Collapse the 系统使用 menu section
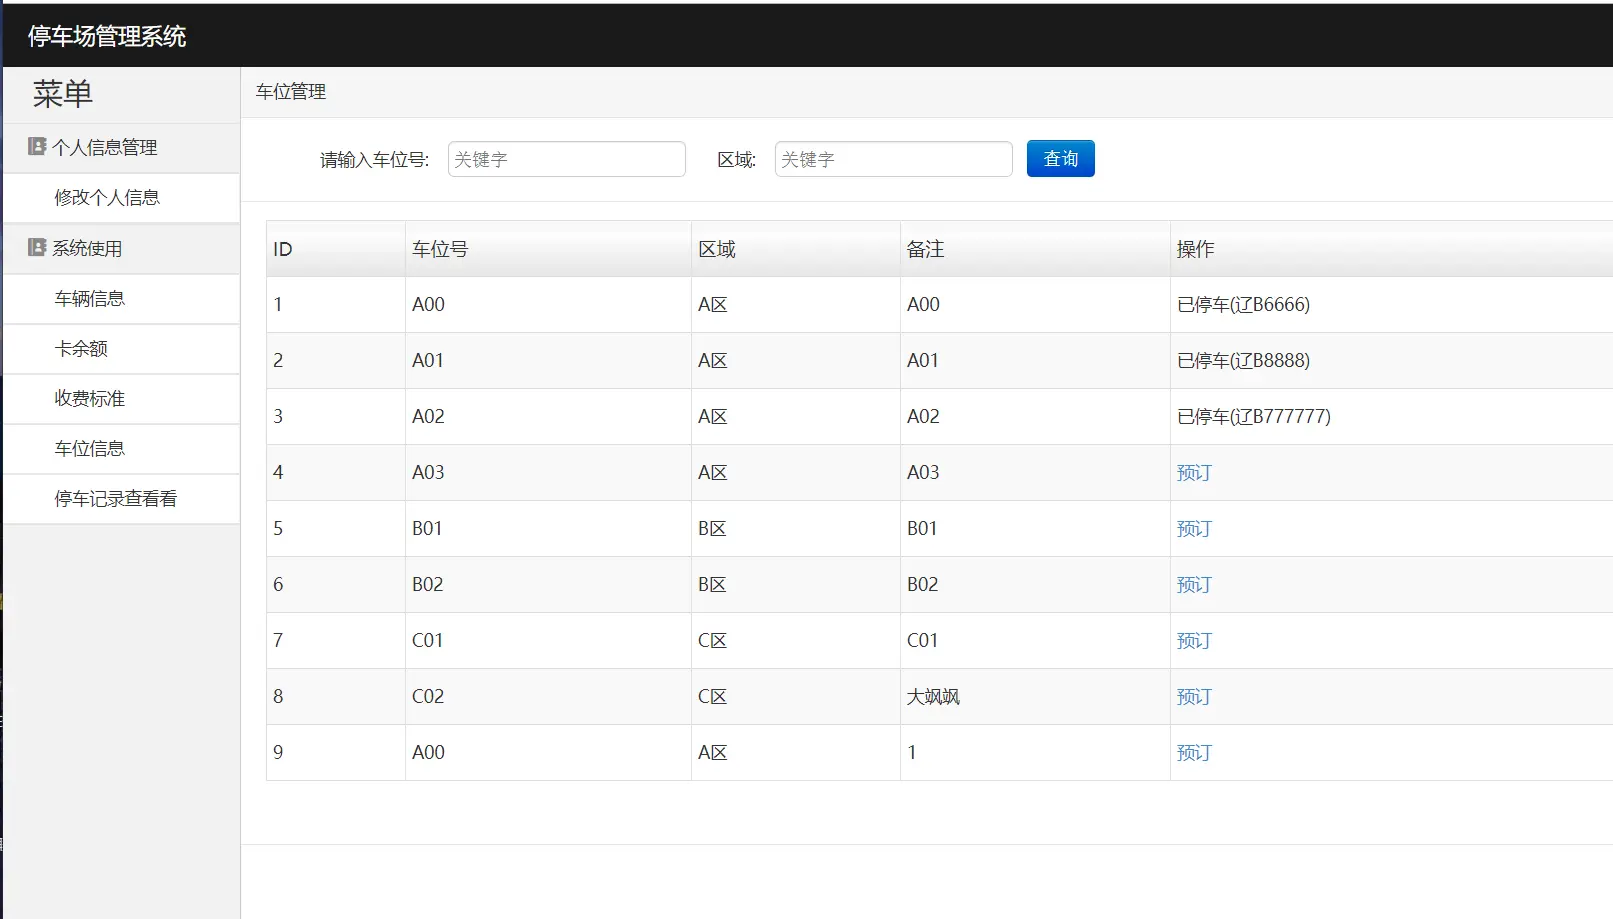 tap(121, 248)
